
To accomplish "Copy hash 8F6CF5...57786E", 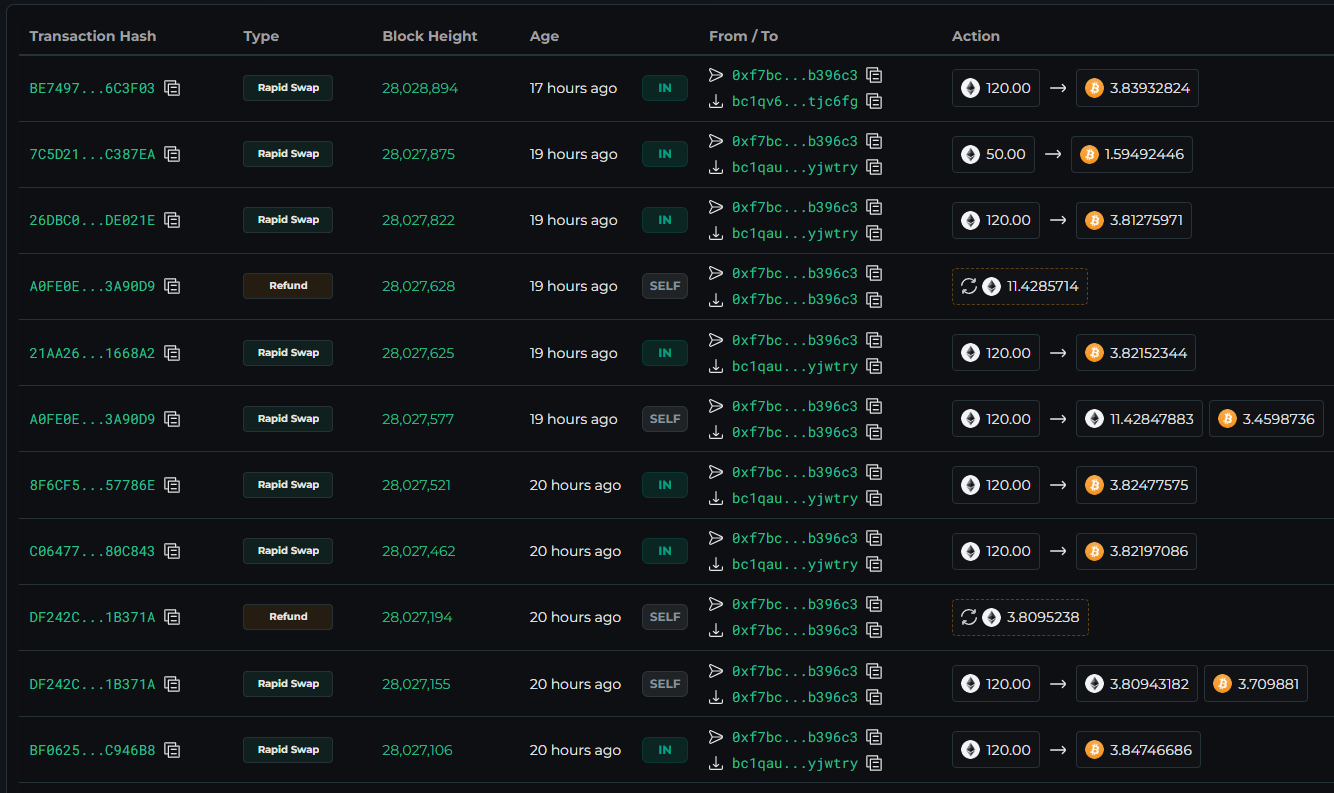I will [172, 485].
